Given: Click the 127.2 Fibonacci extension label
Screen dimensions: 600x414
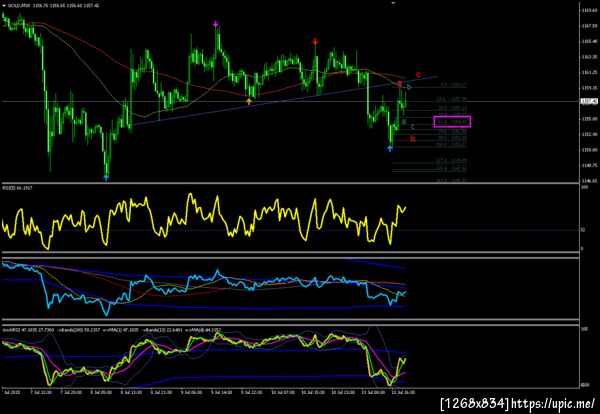Looking at the screenshot, I should (x=452, y=161).
